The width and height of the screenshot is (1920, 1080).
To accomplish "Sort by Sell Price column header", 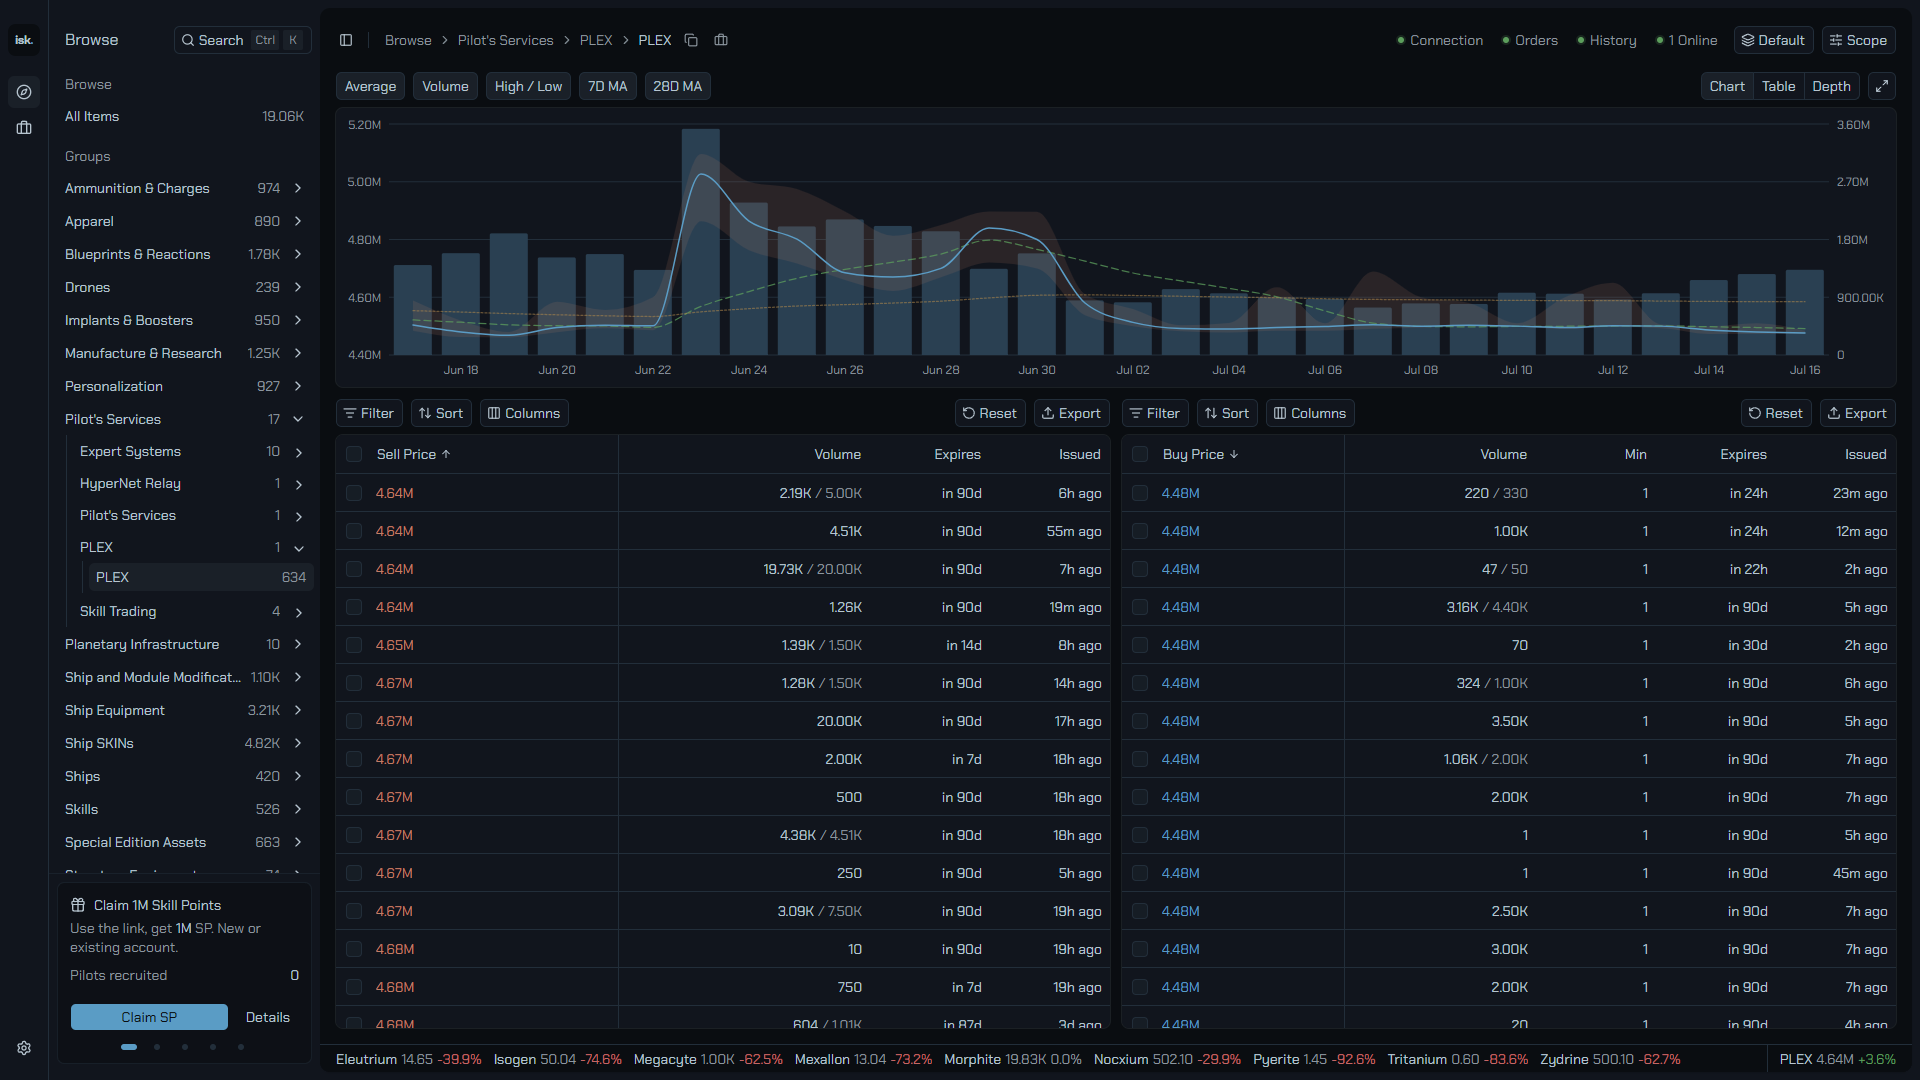I will (x=413, y=454).
